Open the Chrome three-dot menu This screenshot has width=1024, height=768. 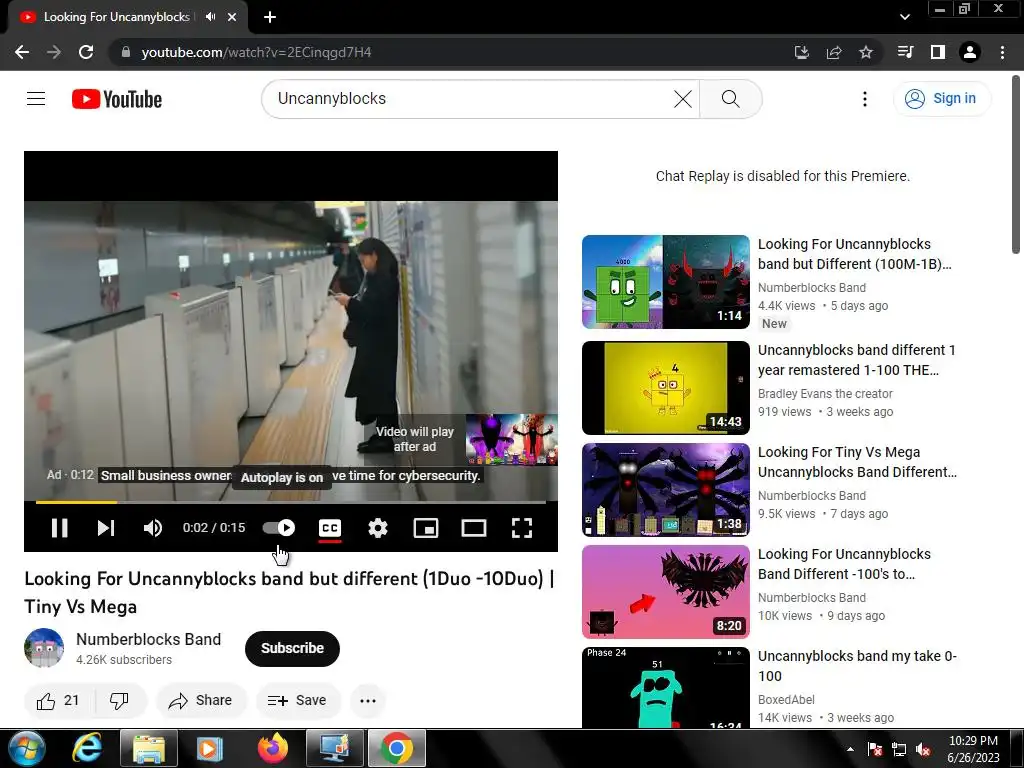coord(1002,52)
